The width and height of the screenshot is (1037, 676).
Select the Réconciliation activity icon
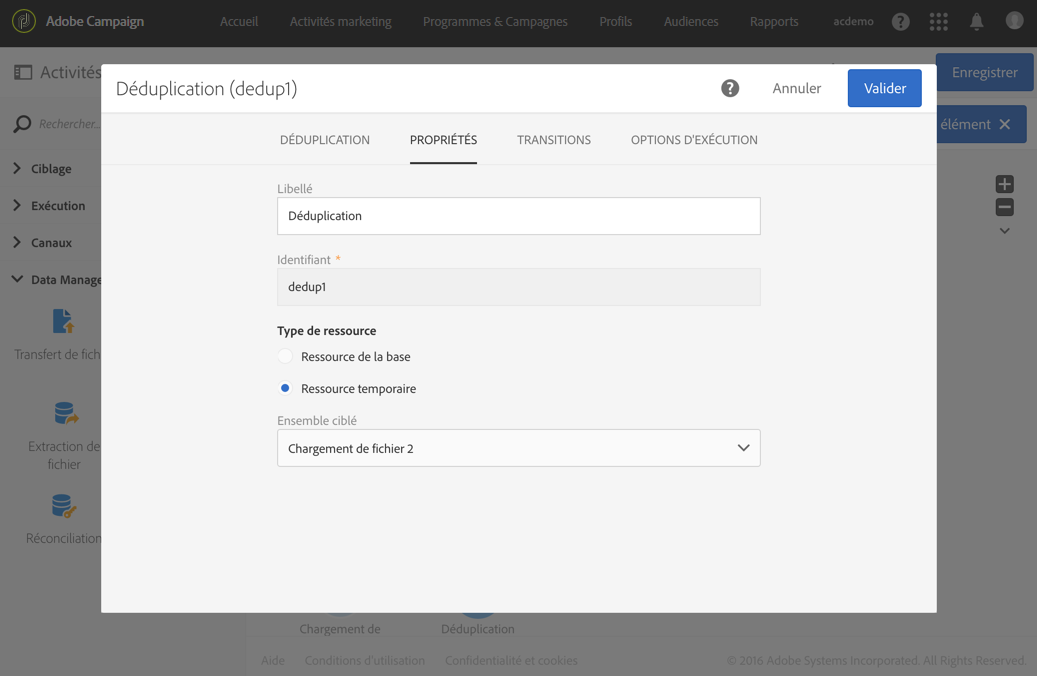[64, 506]
